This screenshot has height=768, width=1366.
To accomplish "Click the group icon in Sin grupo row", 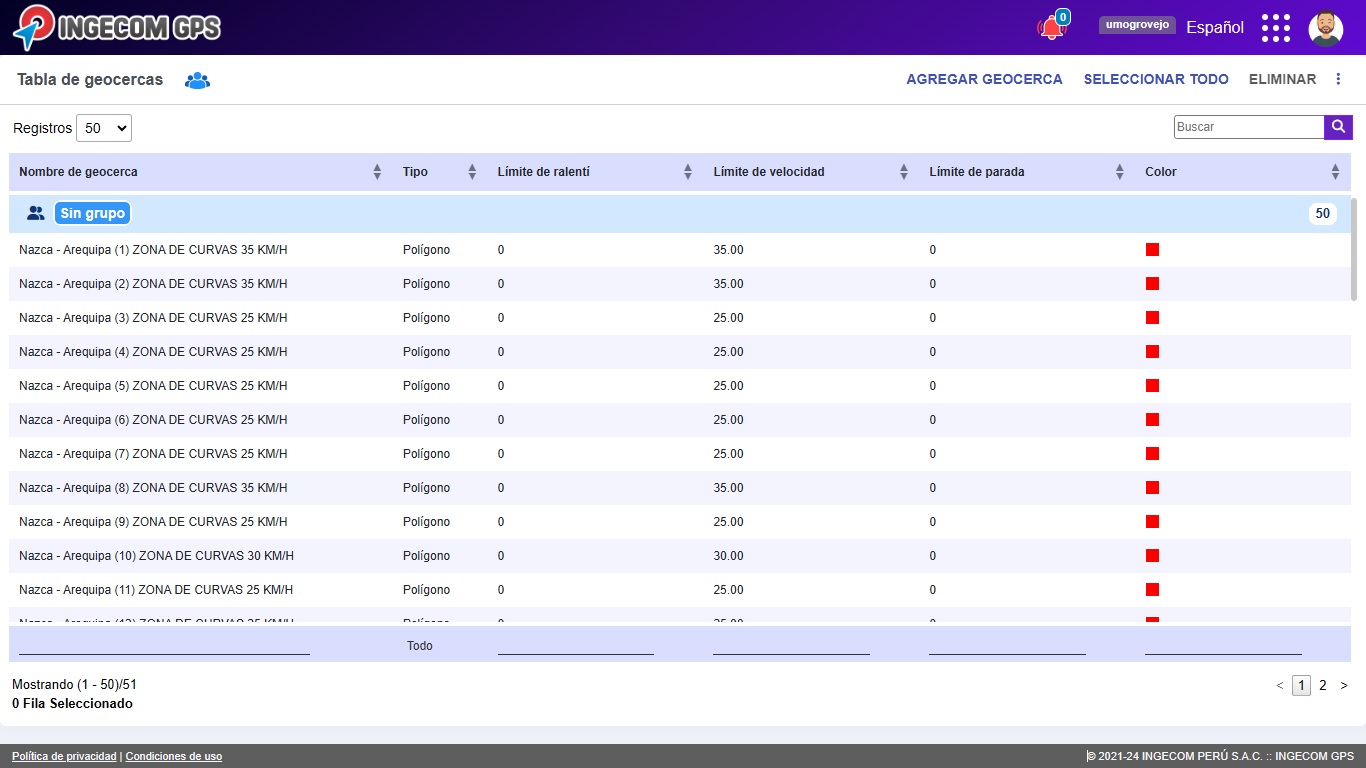I will [36, 213].
